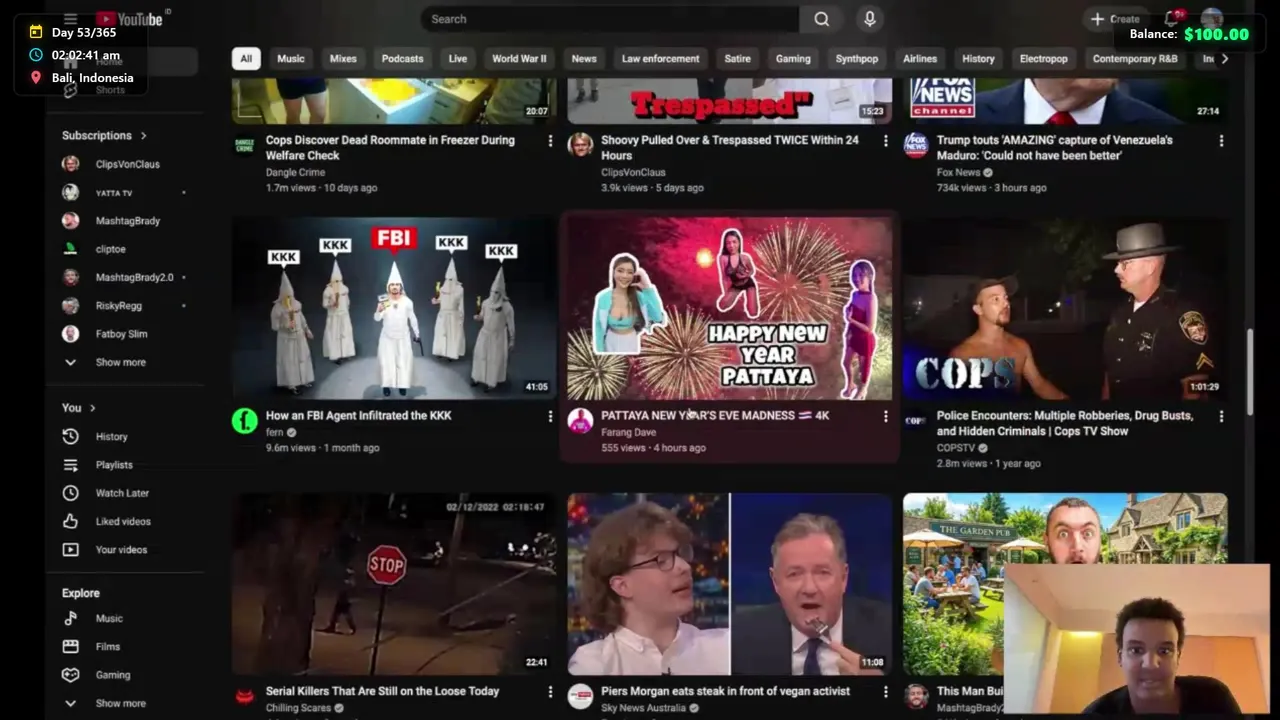Play FBI Agent Infiltrated KKK thumbnail
The width and height of the screenshot is (1280, 720).
(x=394, y=308)
